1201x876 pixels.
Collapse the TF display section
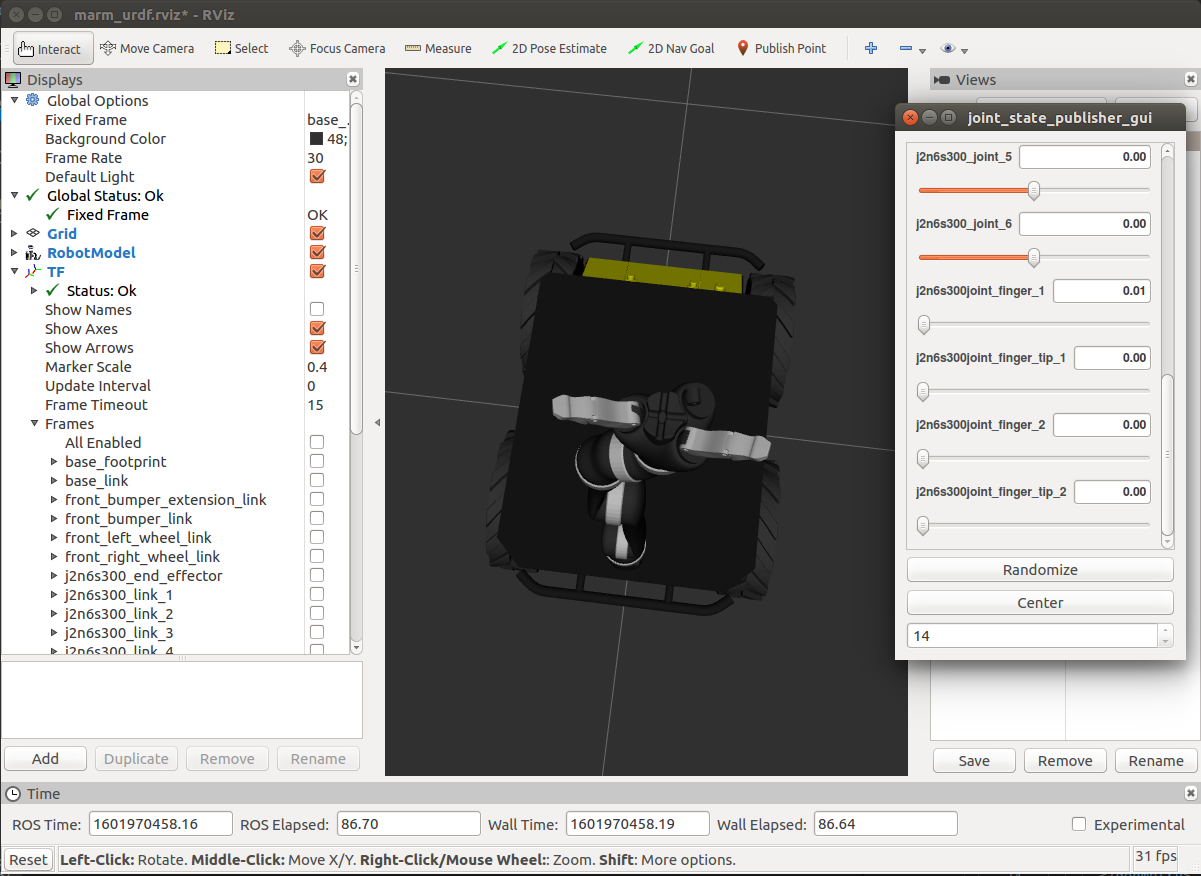point(14,271)
